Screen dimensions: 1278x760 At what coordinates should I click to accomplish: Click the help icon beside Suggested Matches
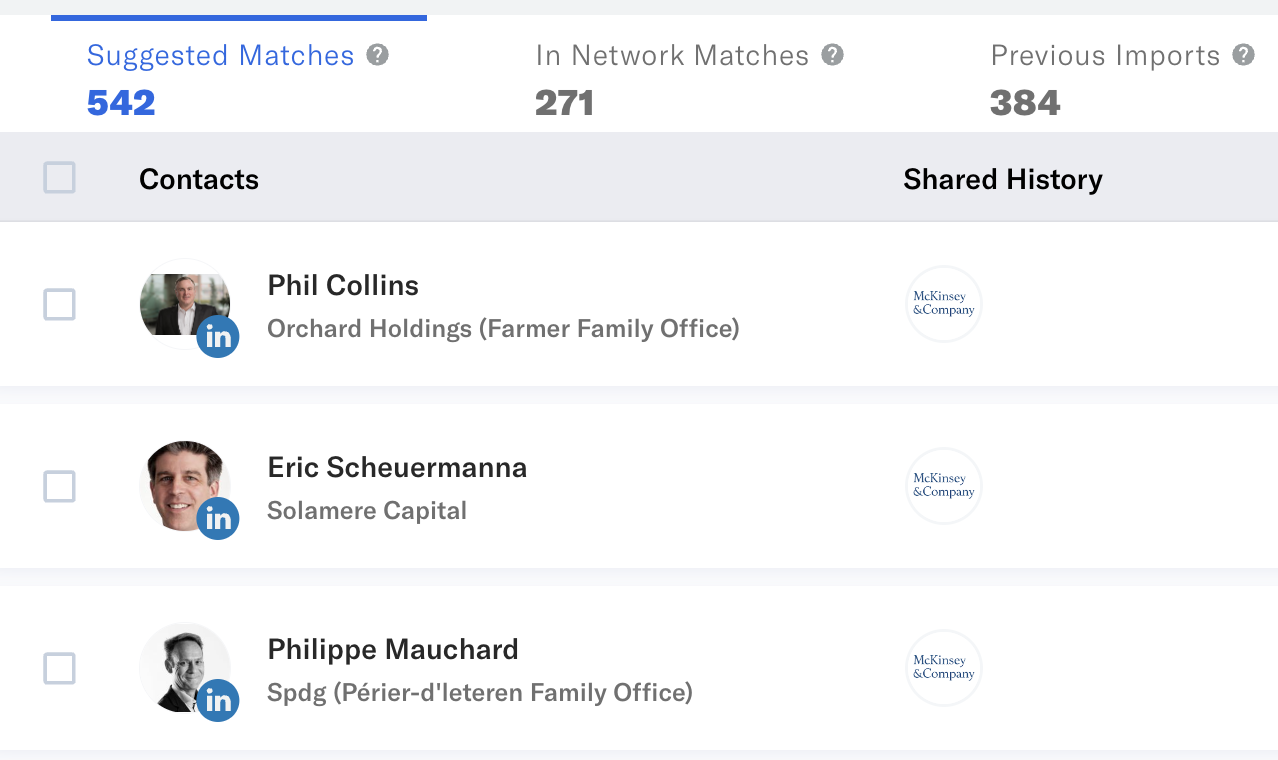pos(377,55)
